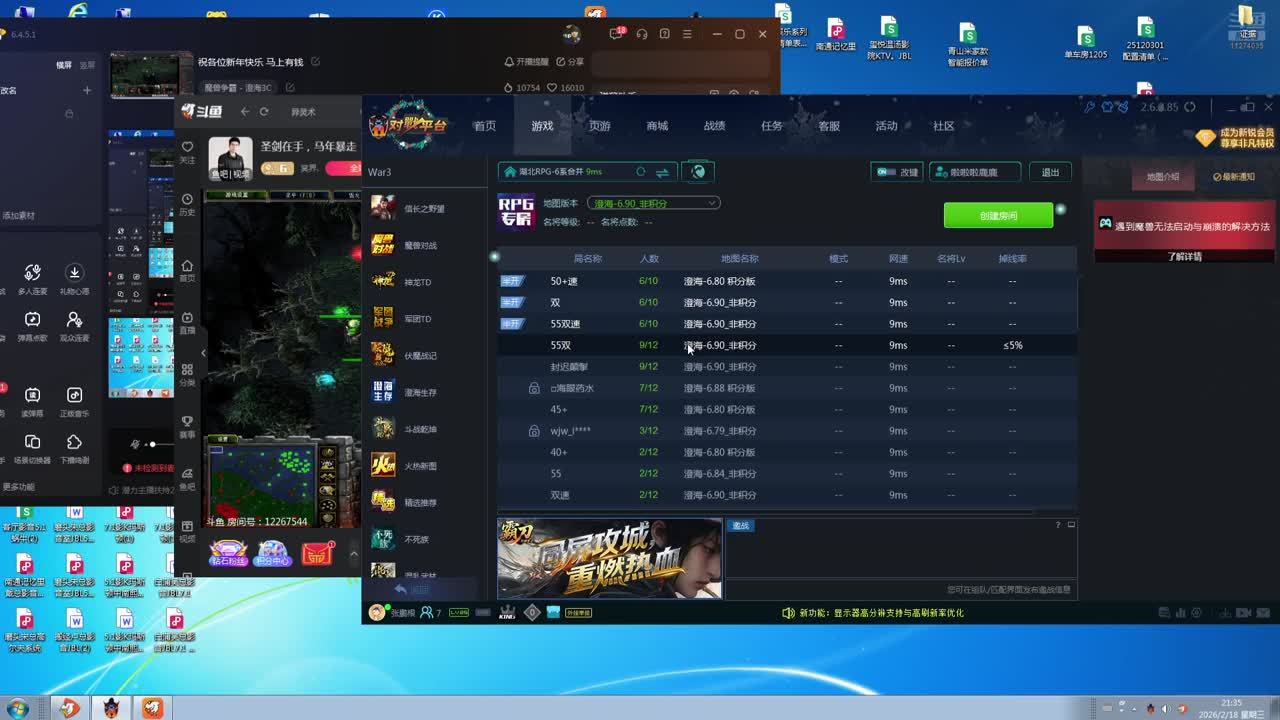Select the 封迟麟掣 room row

coord(787,367)
